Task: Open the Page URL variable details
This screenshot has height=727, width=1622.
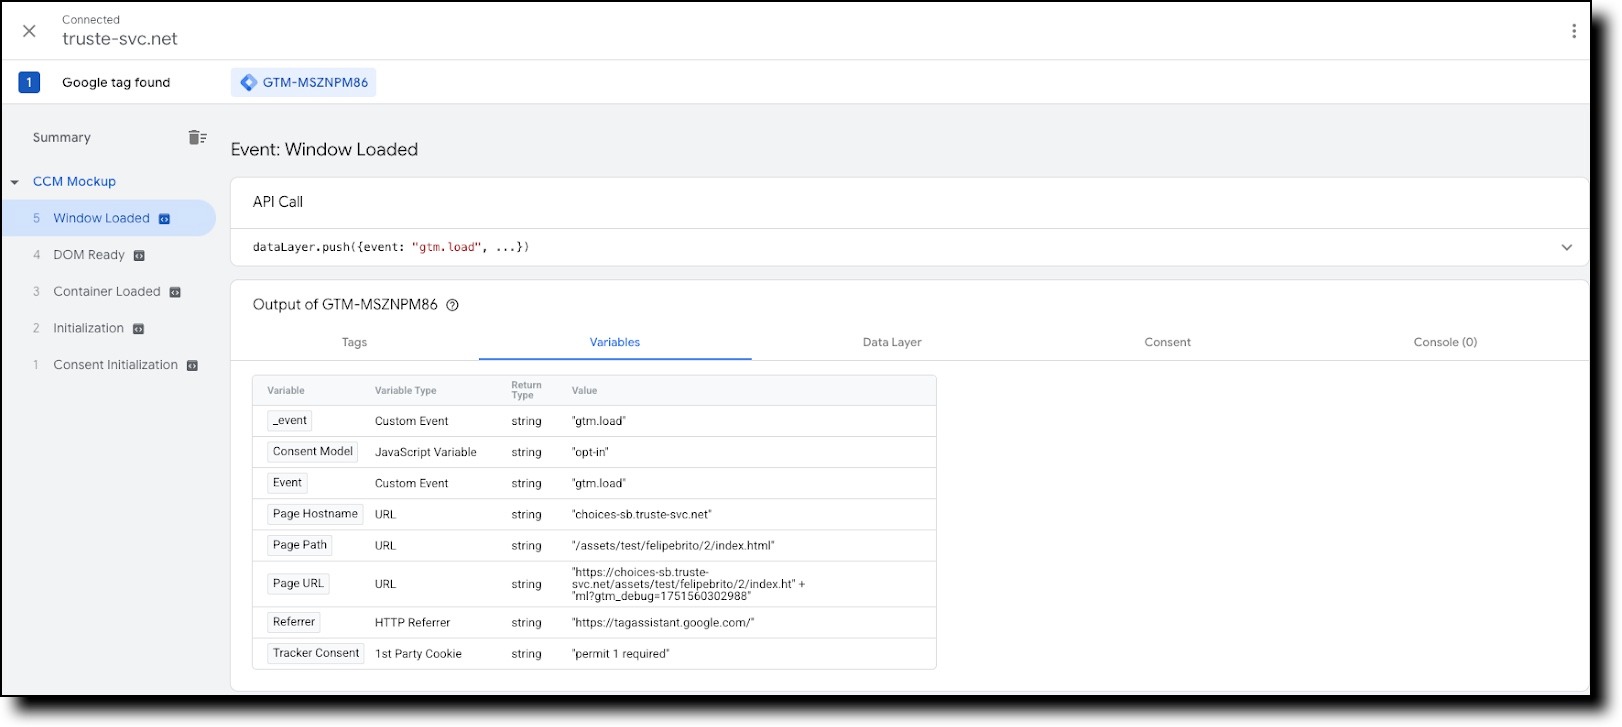Action: [298, 584]
